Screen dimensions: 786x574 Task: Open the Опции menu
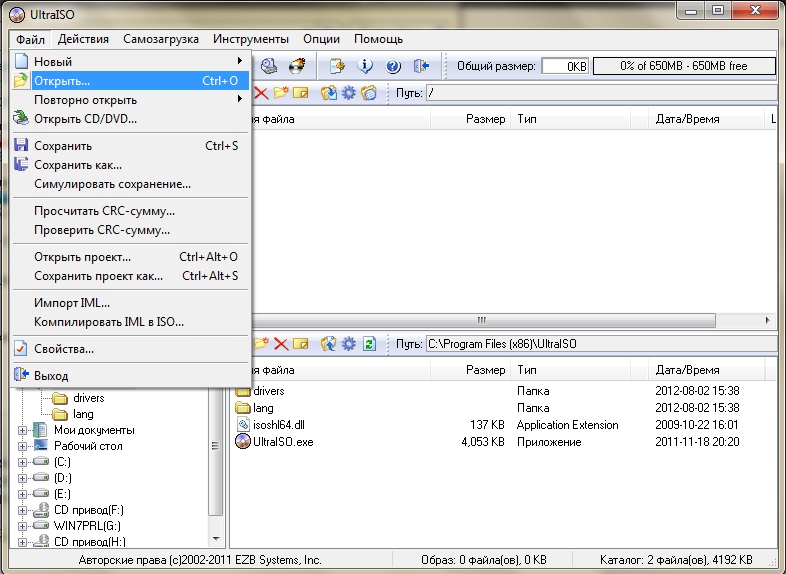(x=321, y=39)
